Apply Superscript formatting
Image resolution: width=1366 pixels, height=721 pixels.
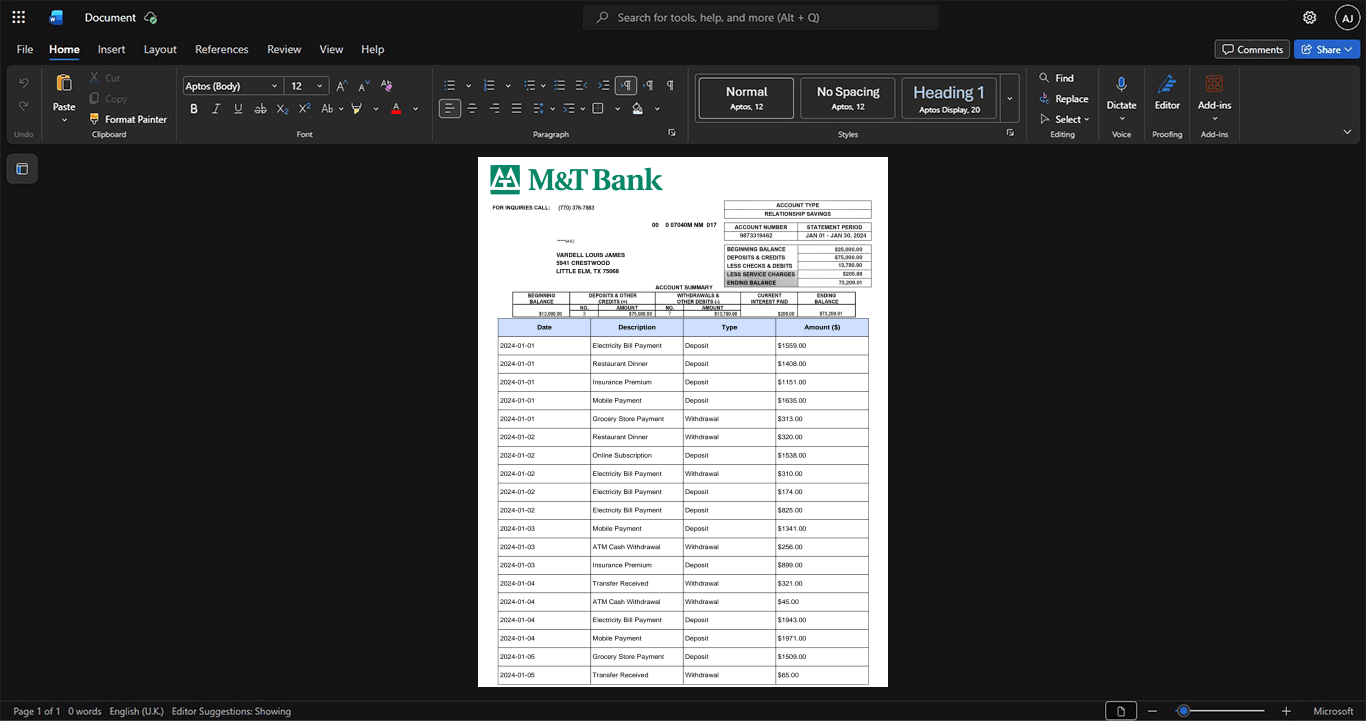coord(305,108)
